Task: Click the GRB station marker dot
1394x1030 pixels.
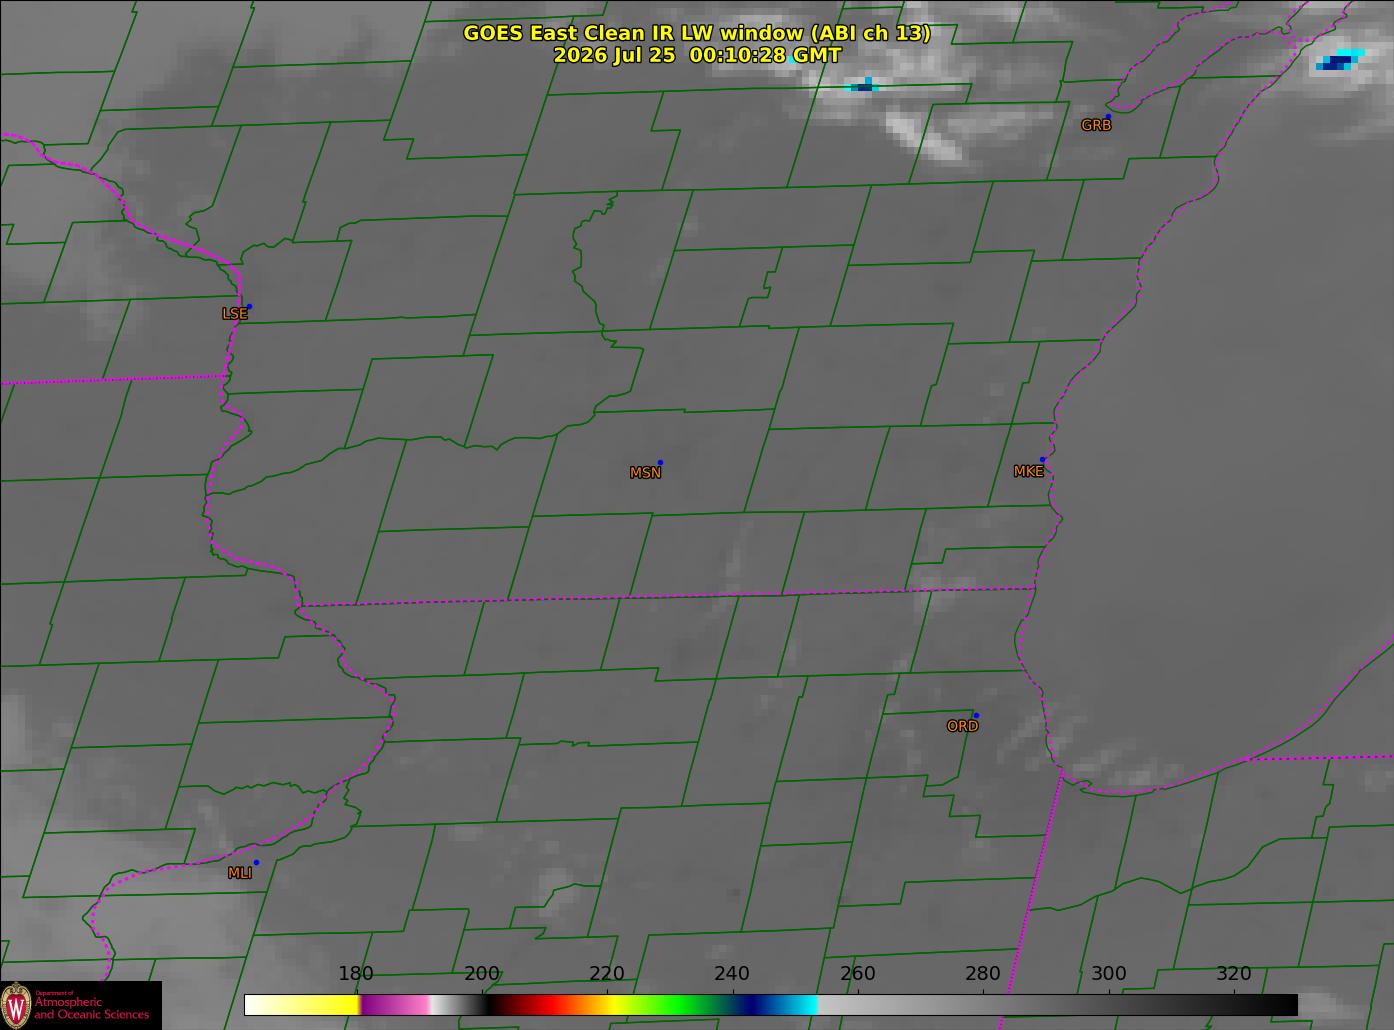Action: [1108, 116]
